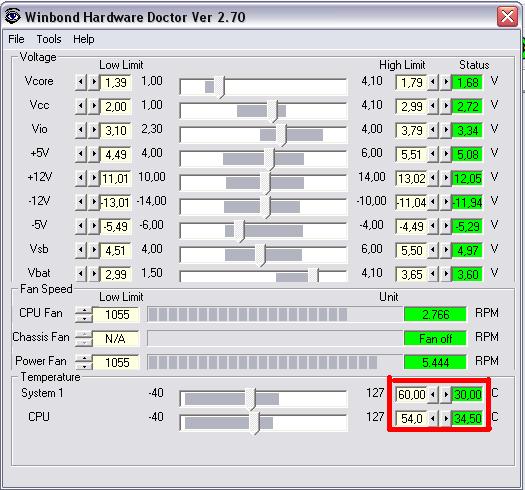Viewport: 525px width, 490px height.
Task: Increase the Vcore low limit with right arrow
Action: [94, 82]
